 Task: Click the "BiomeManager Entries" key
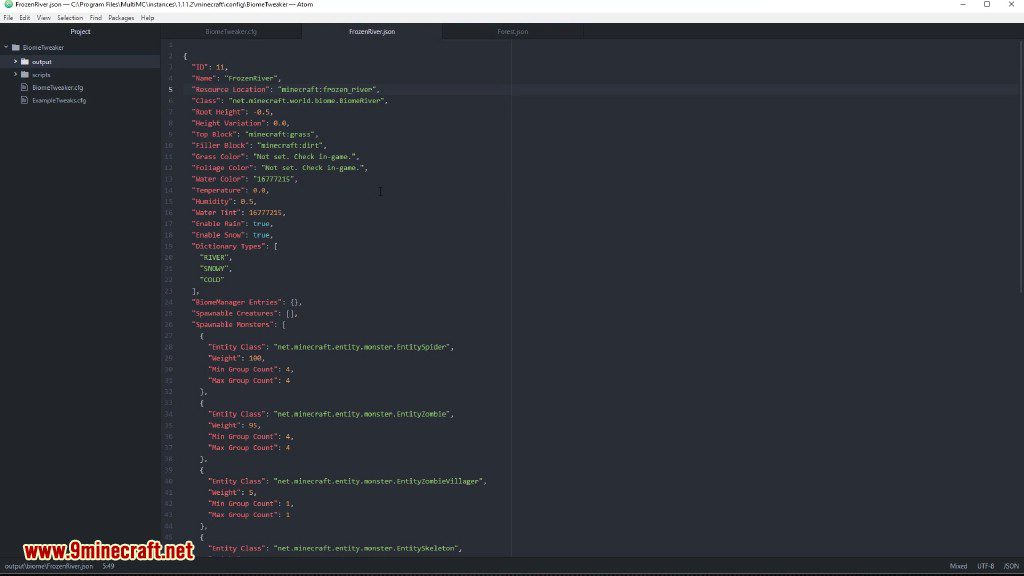(236, 302)
